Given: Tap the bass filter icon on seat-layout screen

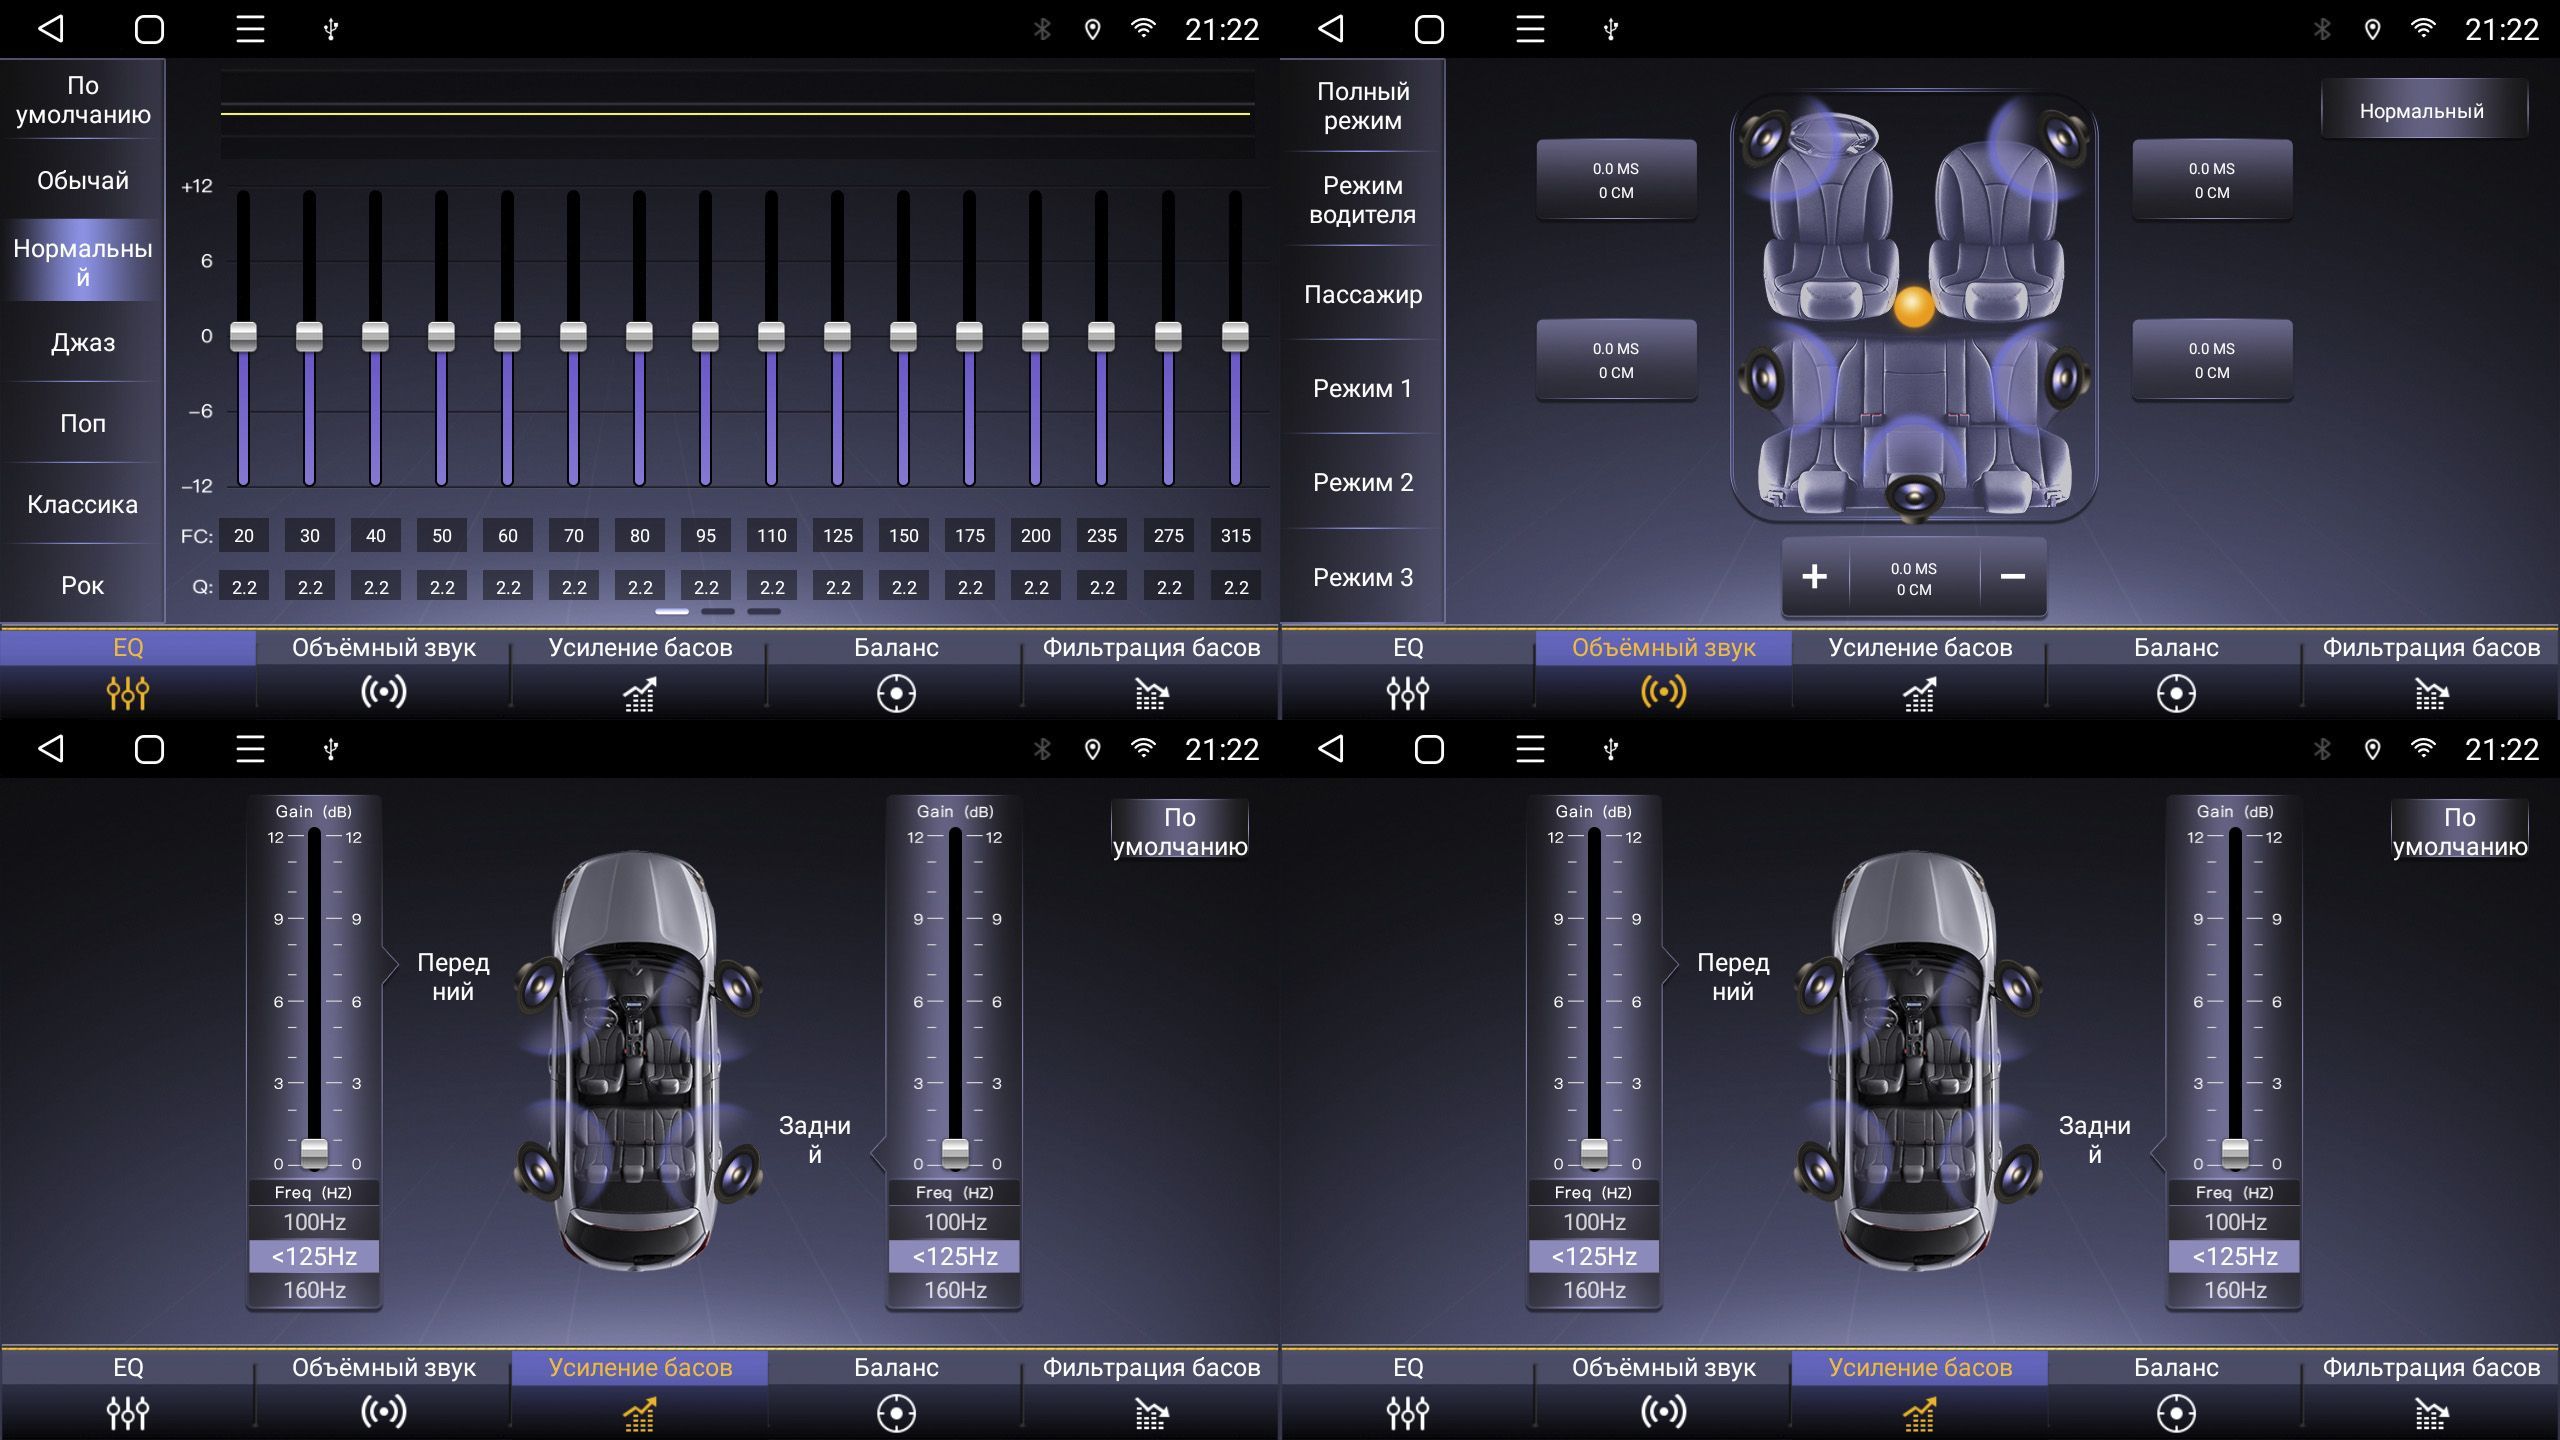Looking at the screenshot, I should click(x=2431, y=693).
